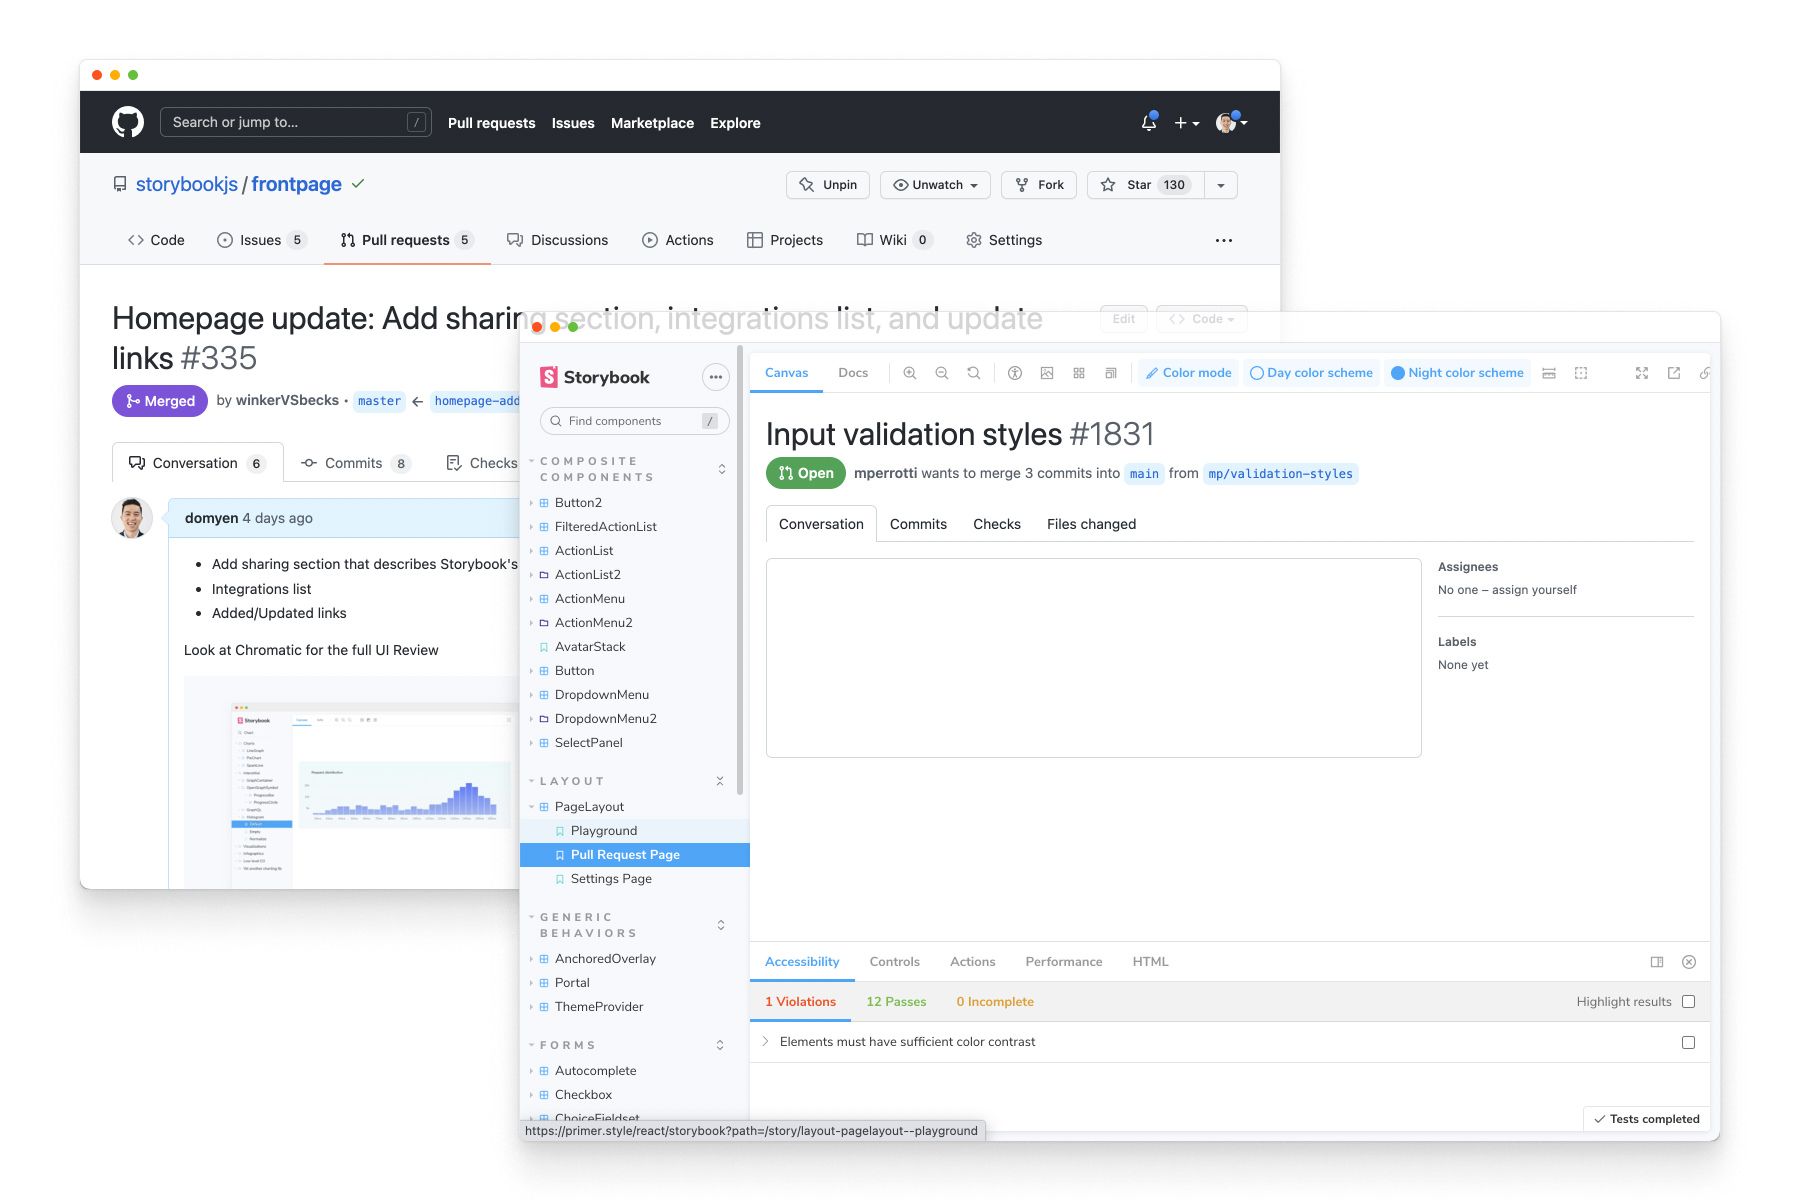Open the user avatar menu on GitHub
The image size is (1800, 1200).
coord(1232,123)
